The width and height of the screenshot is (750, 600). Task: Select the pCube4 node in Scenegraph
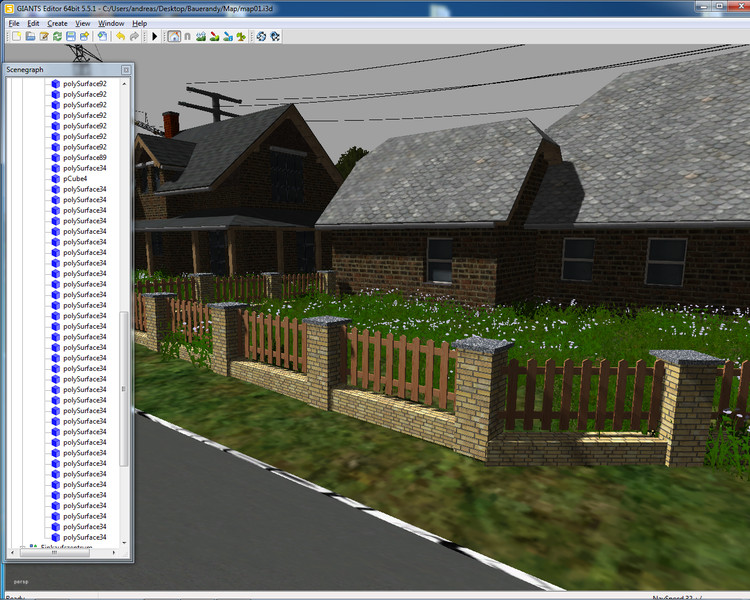click(x=75, y=178)
